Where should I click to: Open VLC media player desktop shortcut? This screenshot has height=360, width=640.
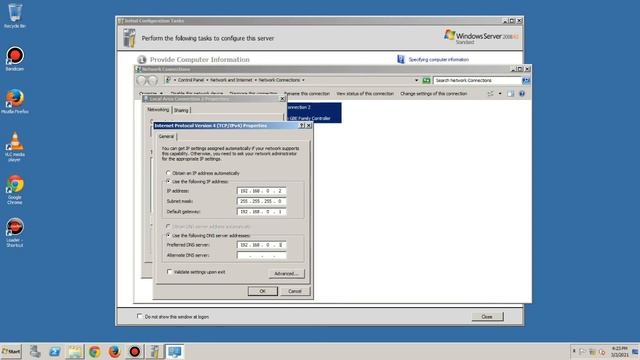point(15,147)
